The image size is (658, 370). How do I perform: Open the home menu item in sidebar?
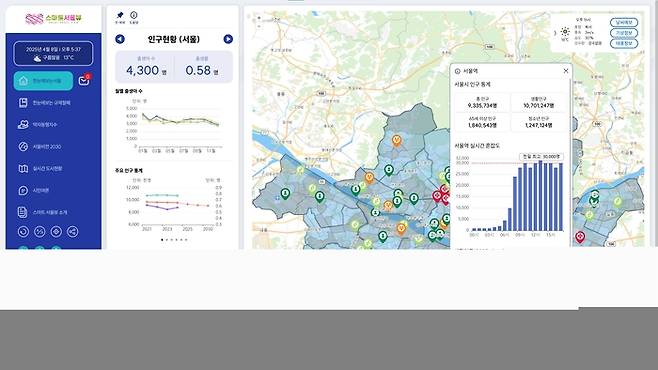pyautogui.click(x=43, y=81)
